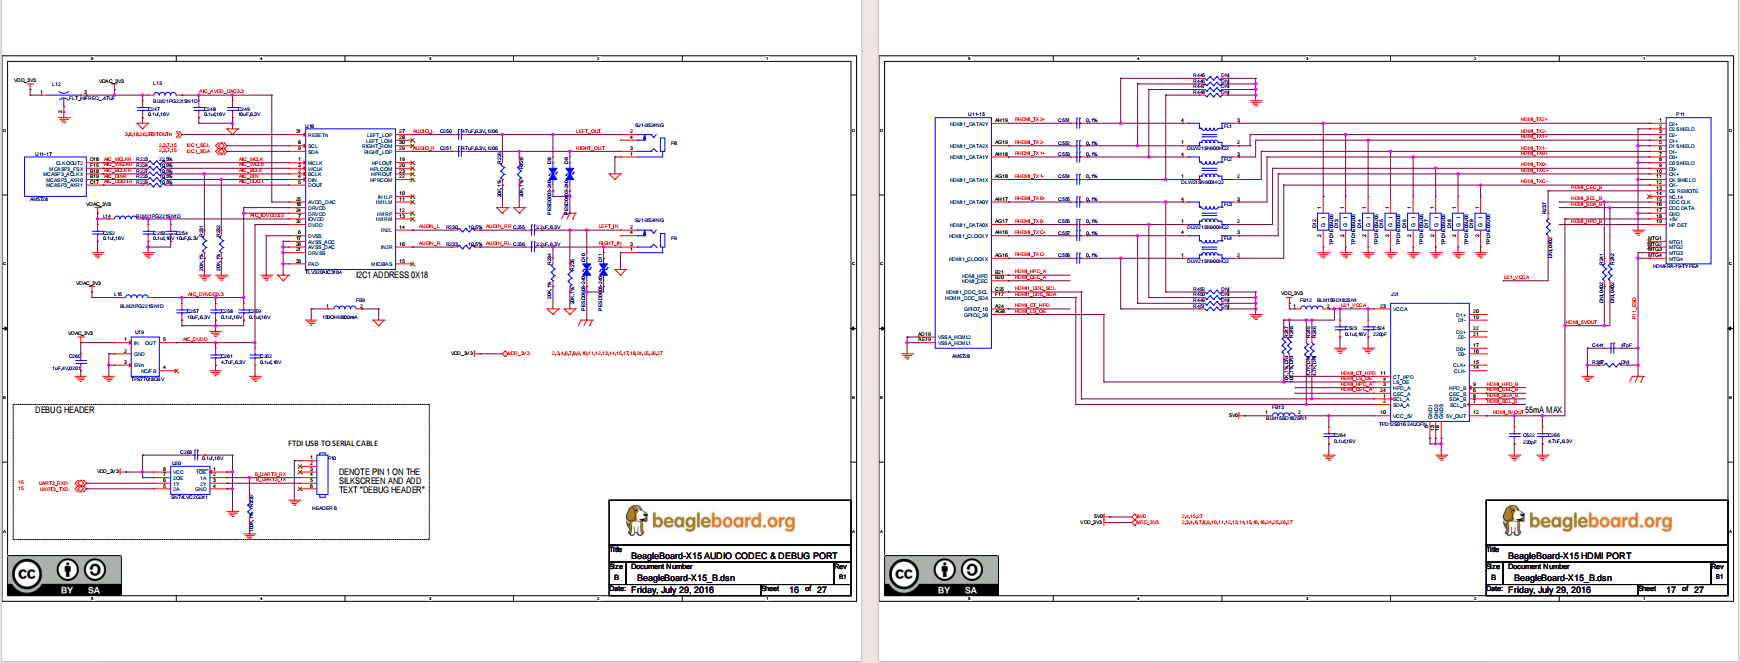Click the P11 HDMI connector block
The image size is (1740, 663).
tap(1688, 190)
